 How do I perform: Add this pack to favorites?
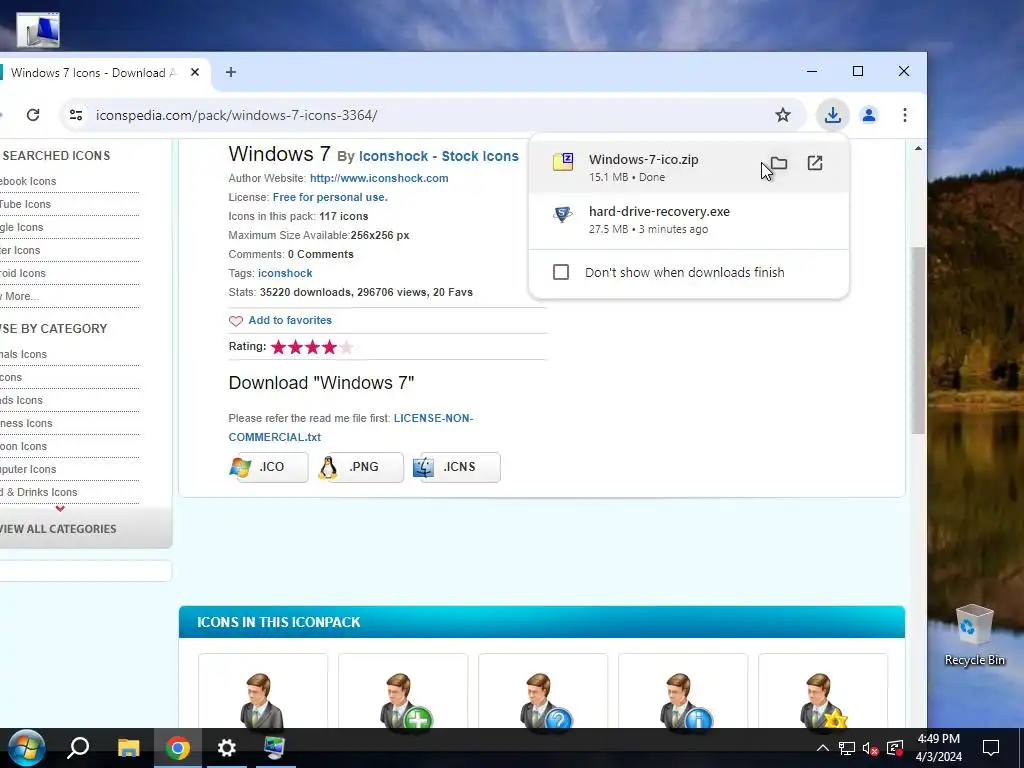tap(290, 320)
